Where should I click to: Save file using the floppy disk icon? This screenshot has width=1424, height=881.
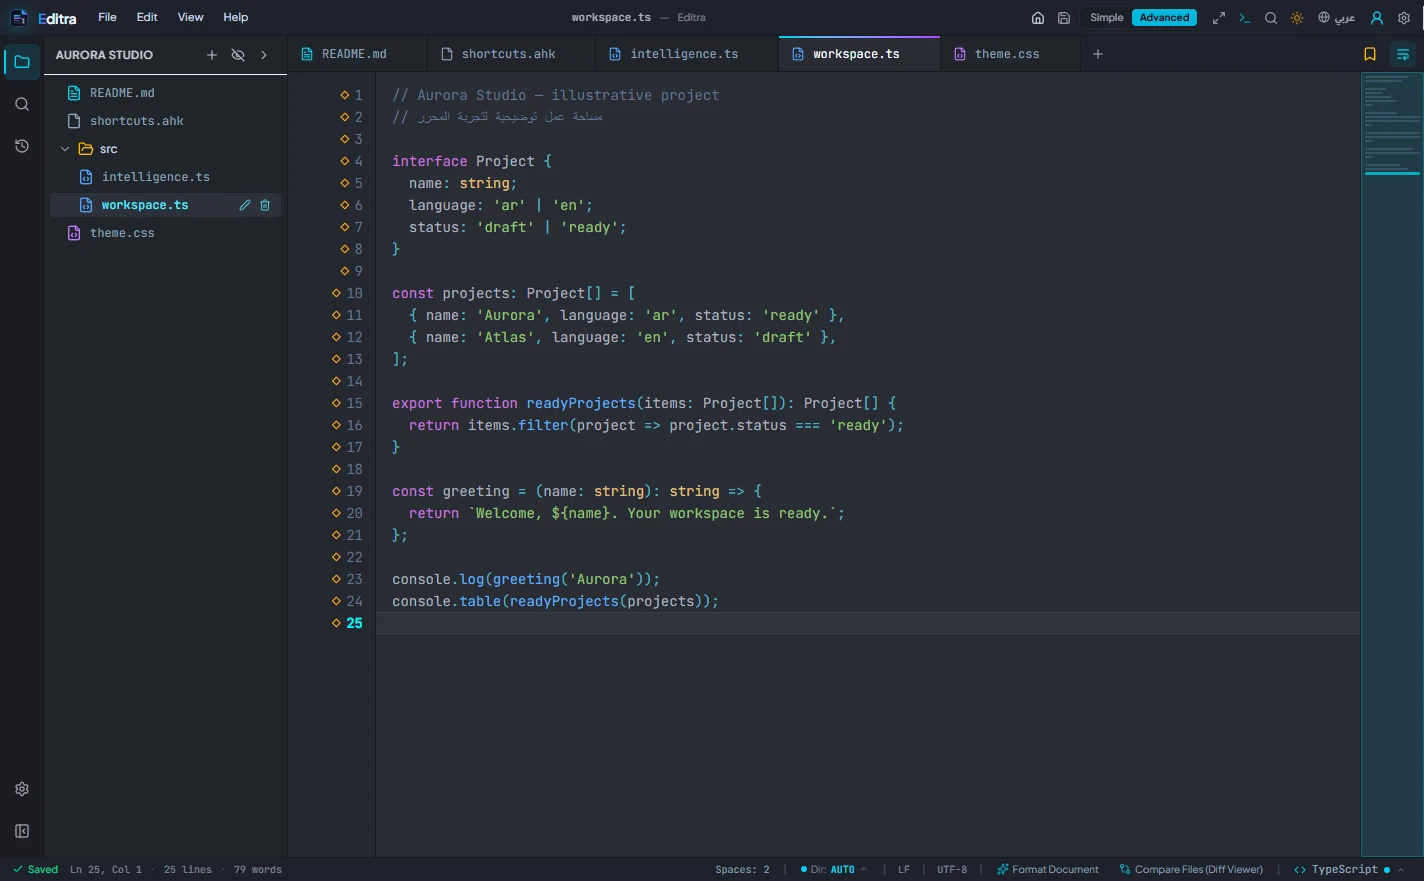pos(1064,18)
